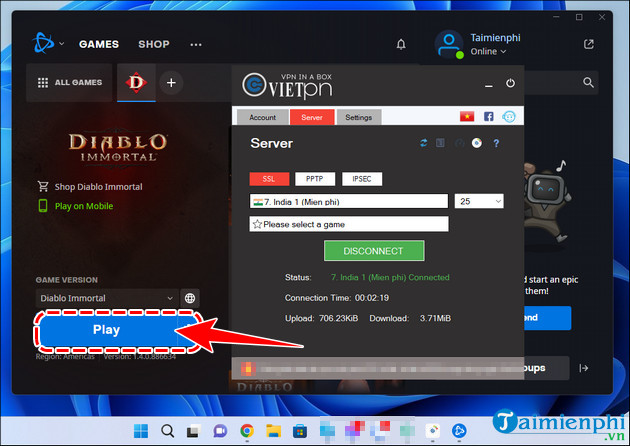
Task: Click the connected status text
Action: point(390,278)
